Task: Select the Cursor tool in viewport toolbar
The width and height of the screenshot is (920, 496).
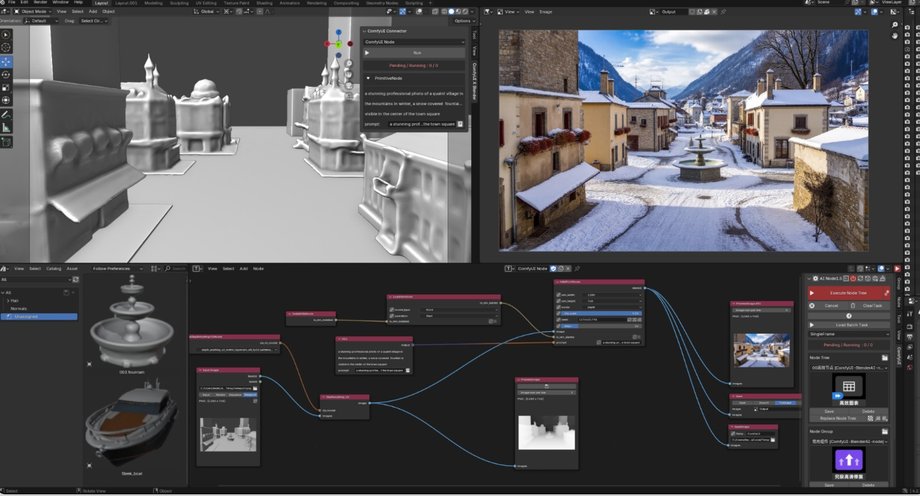Action: coord(6,48)
